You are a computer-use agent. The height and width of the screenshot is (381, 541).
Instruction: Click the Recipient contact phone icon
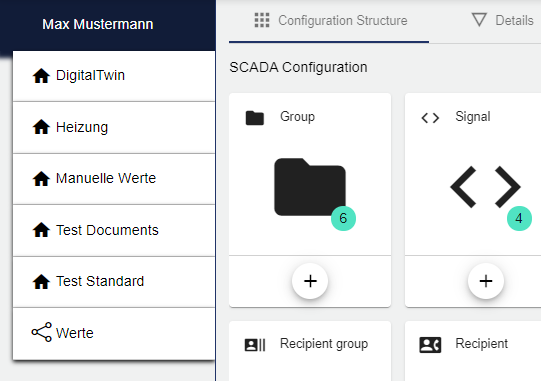click(x=430, y=345)
